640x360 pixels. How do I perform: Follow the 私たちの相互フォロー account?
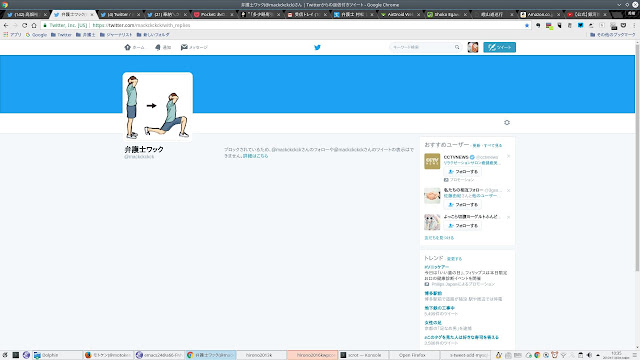pyautogui.click(x=462, y=204)
